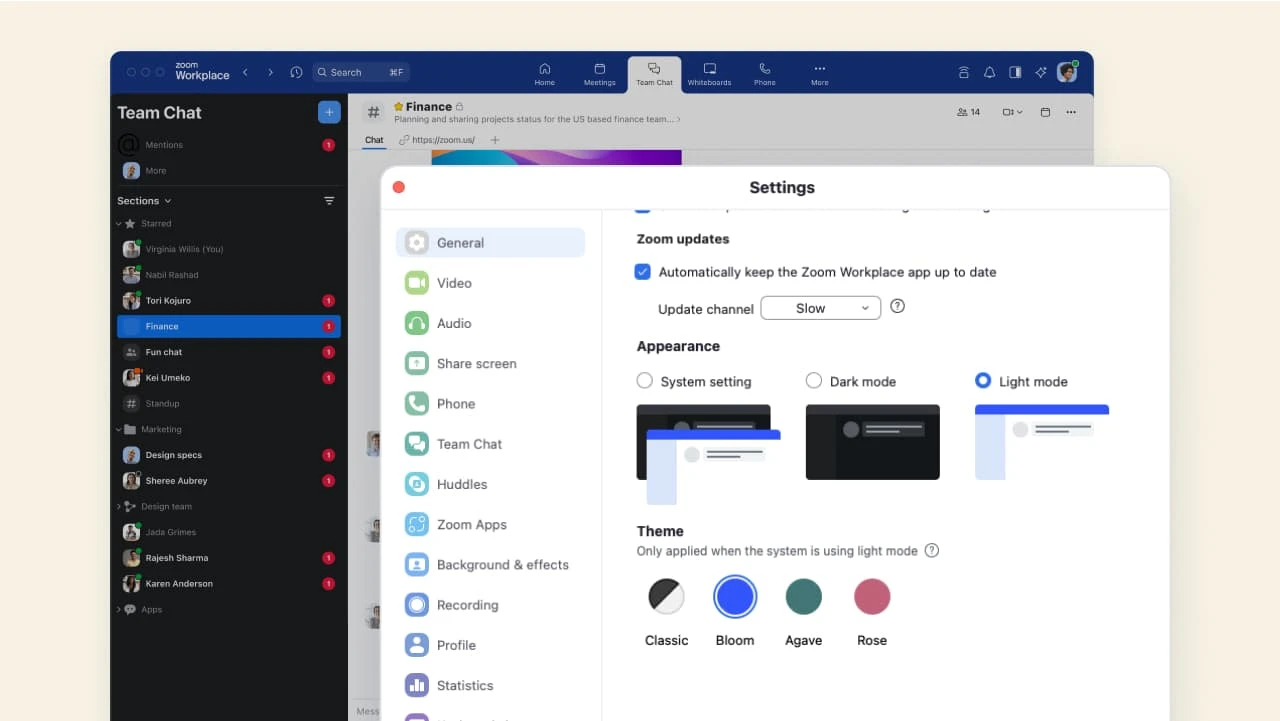This screenshot has height=721, width=1280.
Task: Open the https://zoom.us/ link tab
Action: pos(437,140)
